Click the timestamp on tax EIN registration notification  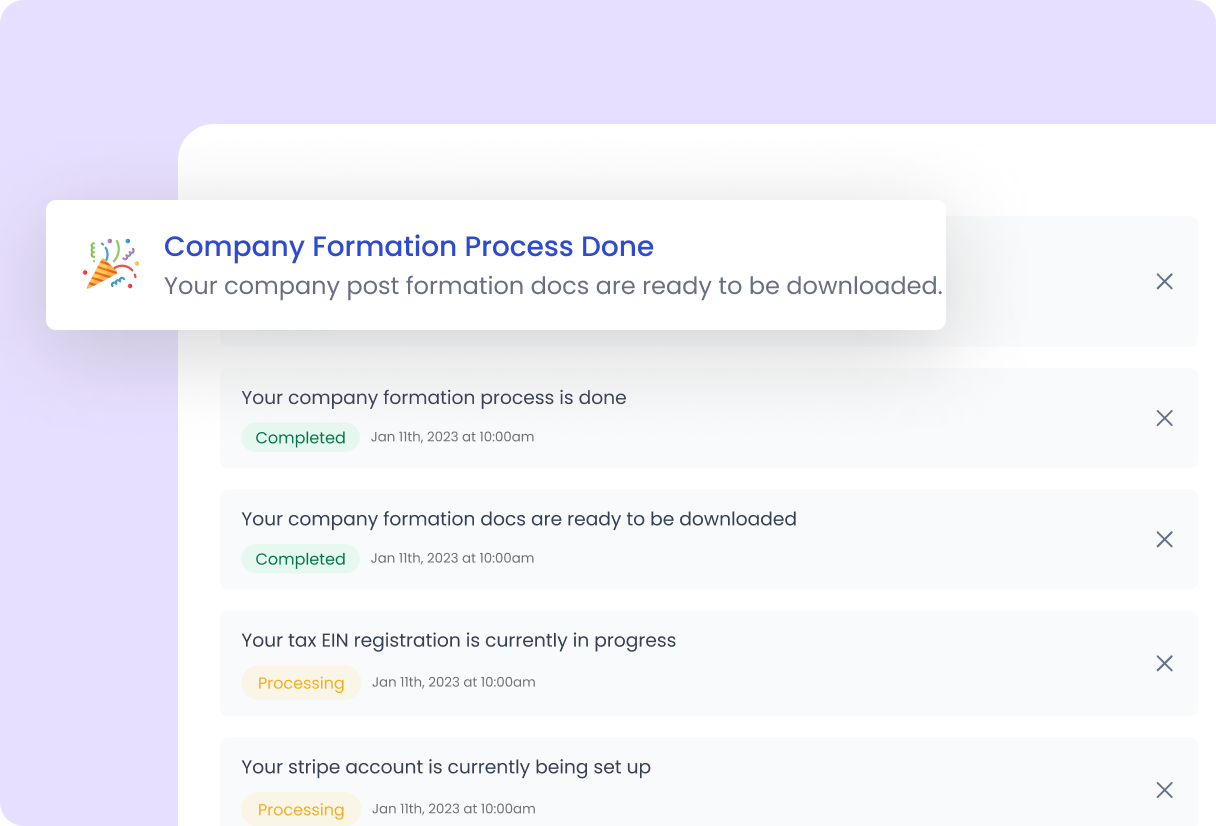453,682
